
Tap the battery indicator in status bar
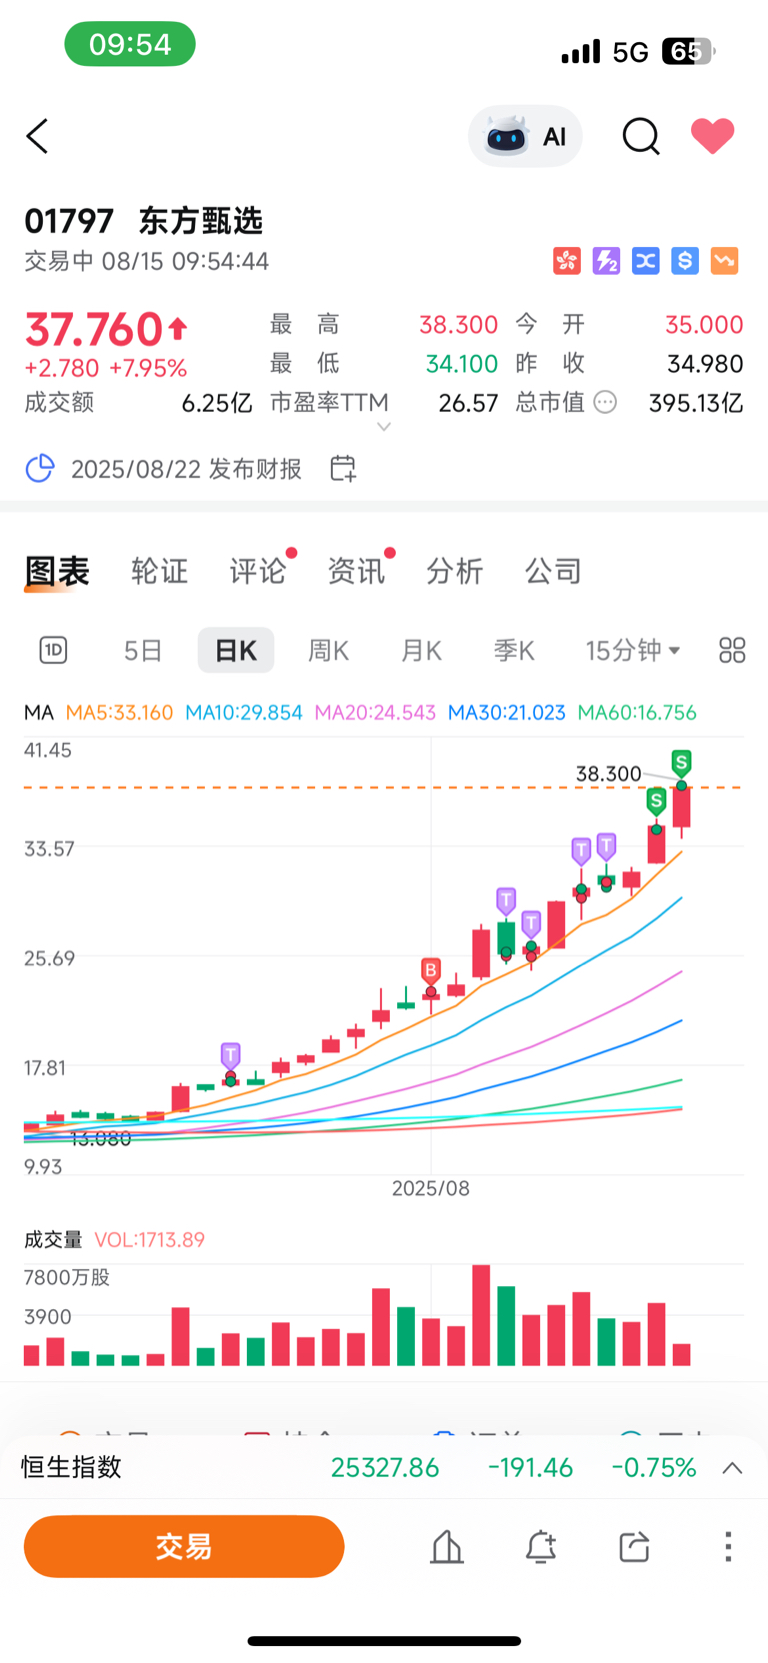coord(688,52)
